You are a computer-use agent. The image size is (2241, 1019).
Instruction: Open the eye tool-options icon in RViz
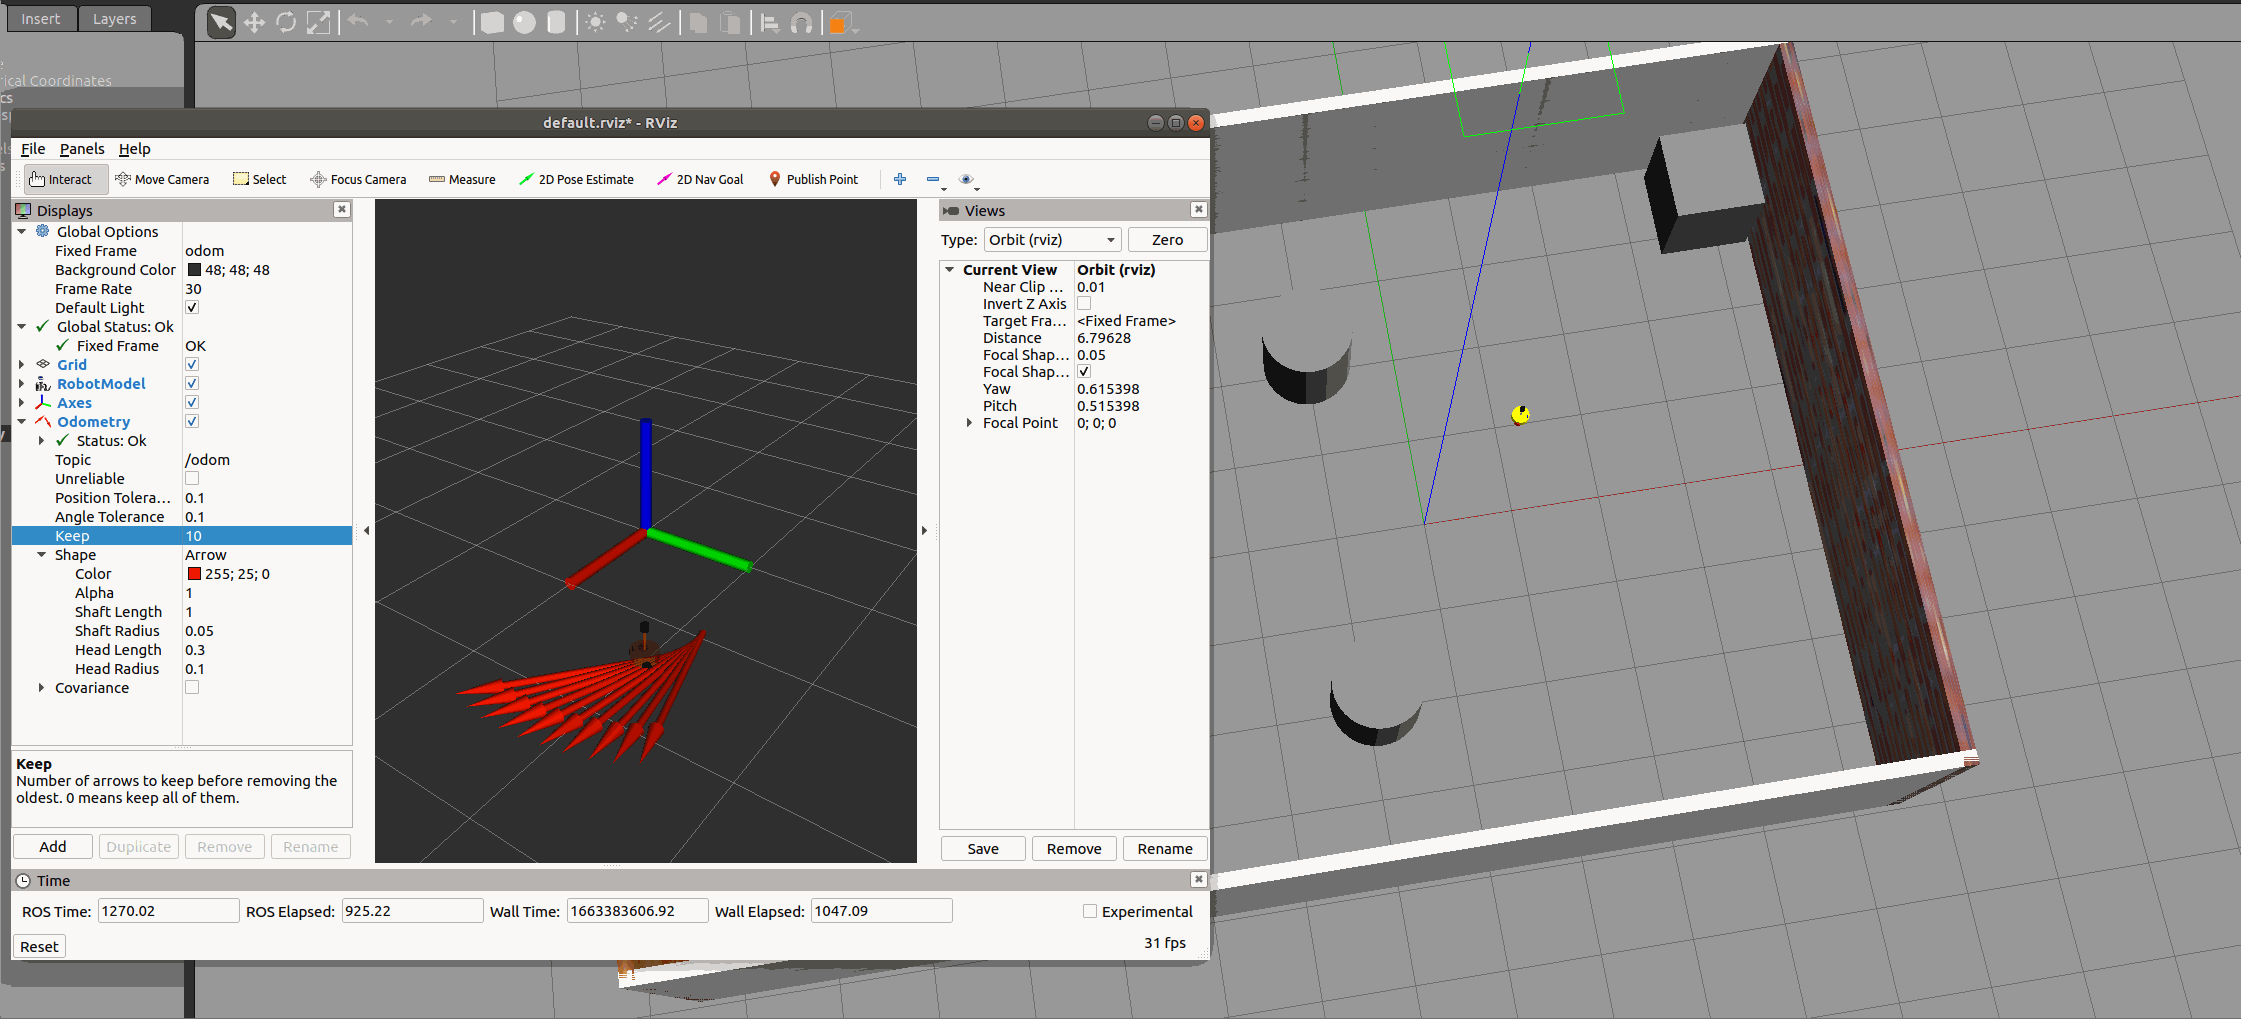(x=966, y=179)
